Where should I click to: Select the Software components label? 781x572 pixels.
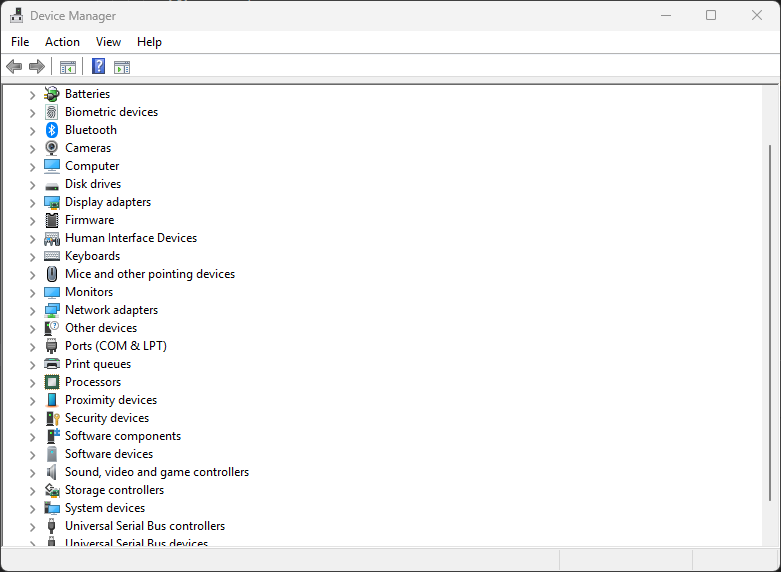click(x=123, y=435)
